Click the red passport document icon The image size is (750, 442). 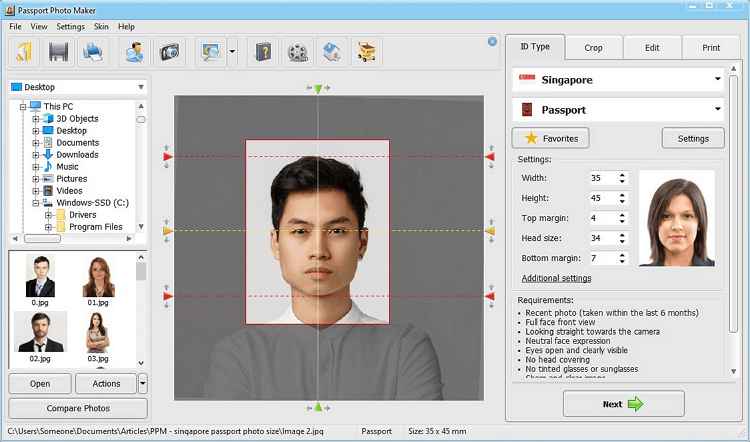tap(527, 110)
